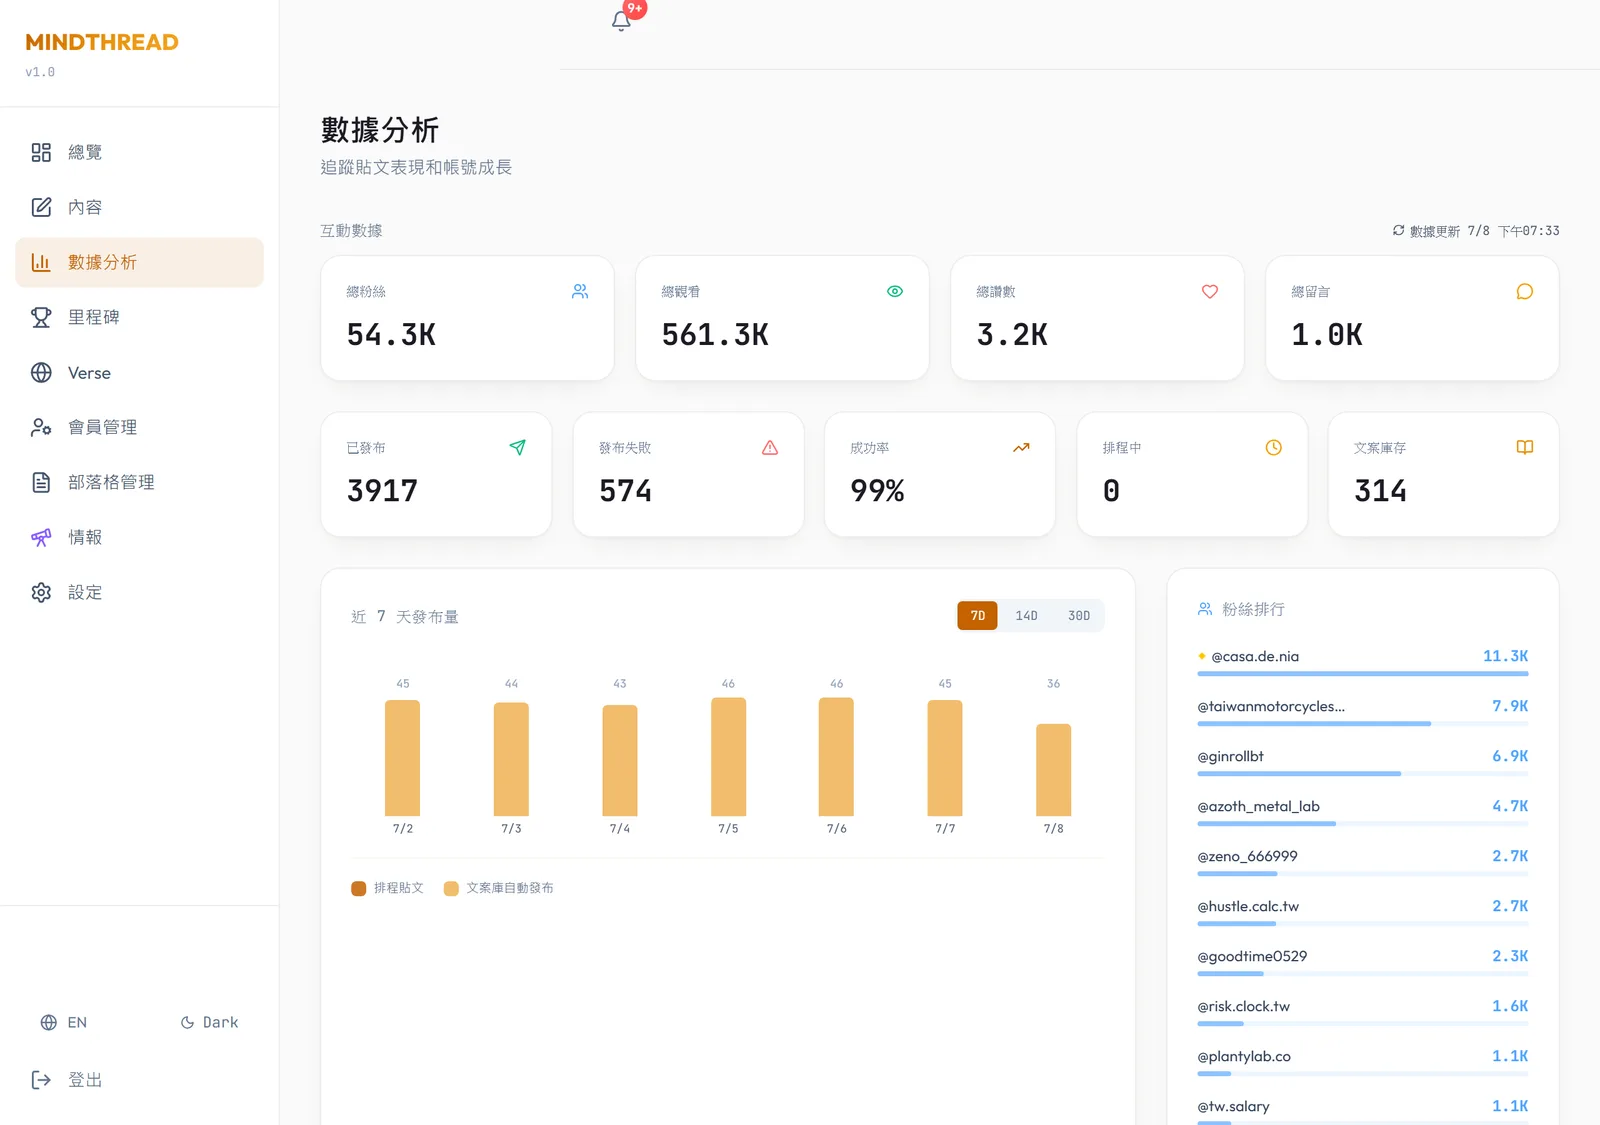Select 里程碑 in the sidebar
1600x1125 pixels.
click(139, 317)
